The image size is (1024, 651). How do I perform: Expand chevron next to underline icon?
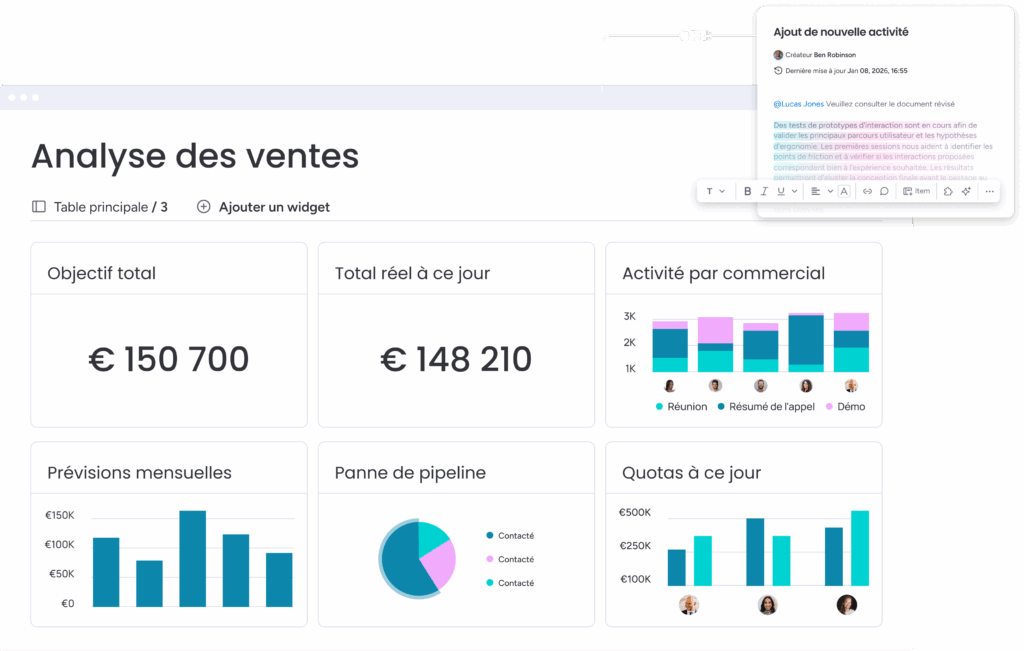(794, 191)
